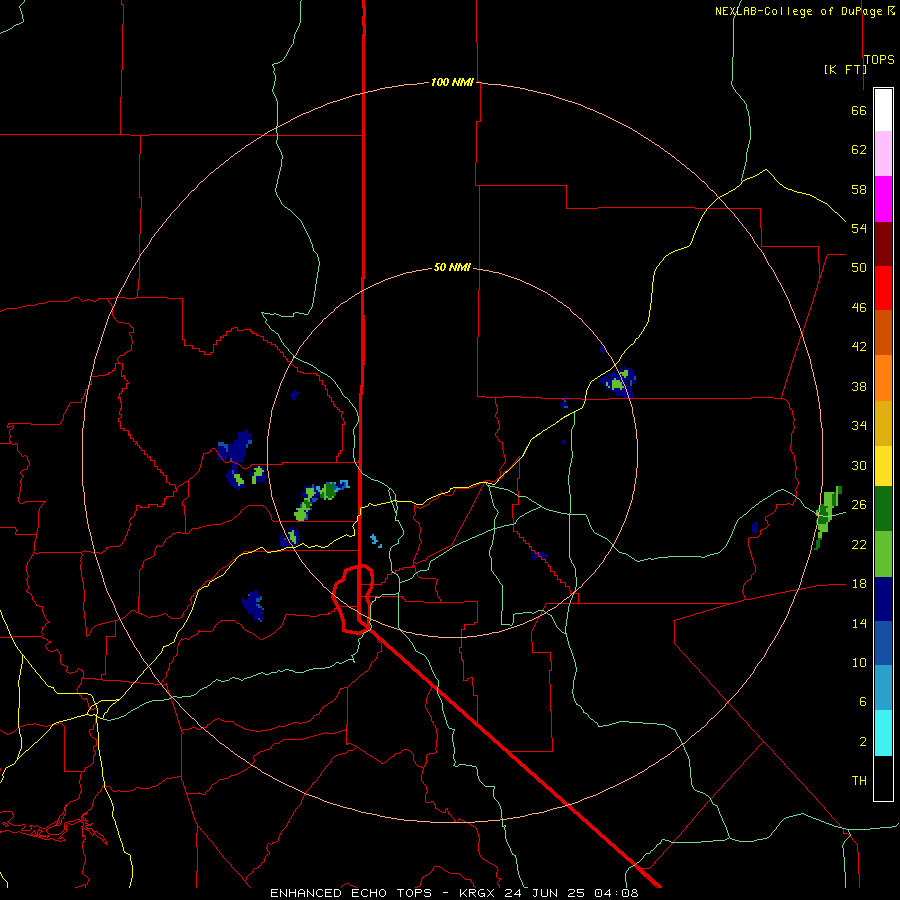The image size is (900, 900).
Task: Click the white top swatch of the legend
Action: (x=883, y=110)
